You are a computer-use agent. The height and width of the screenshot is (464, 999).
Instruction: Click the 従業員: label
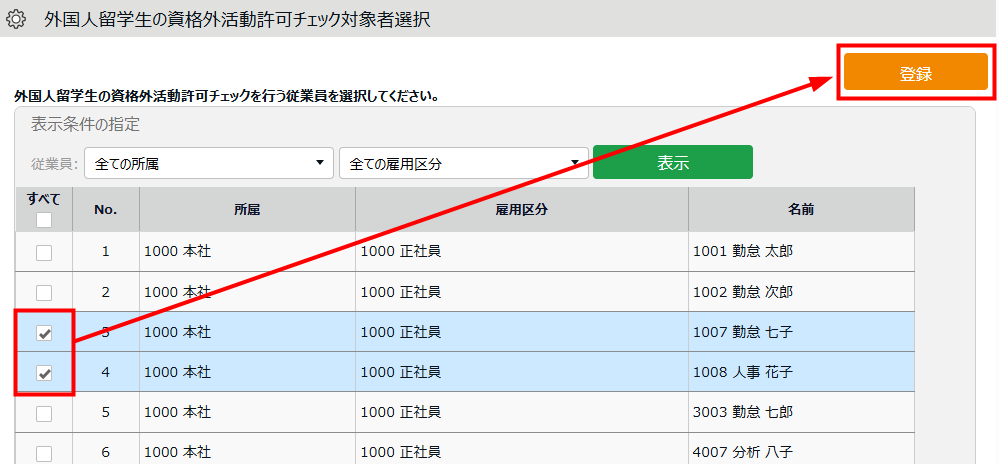point(55,164)
